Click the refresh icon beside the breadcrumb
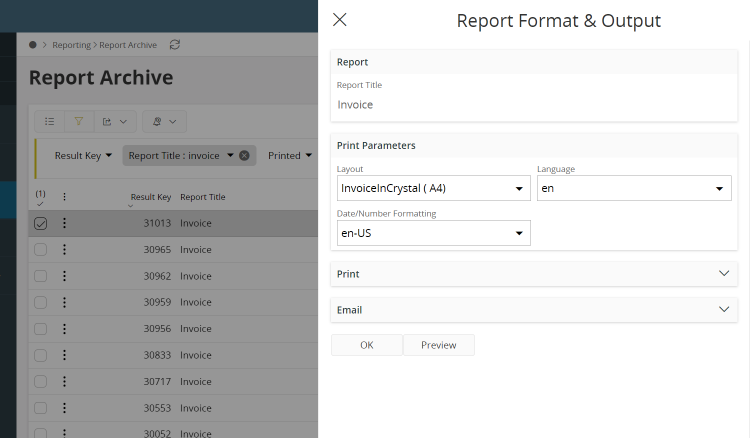750x438 pixels. 176,45
